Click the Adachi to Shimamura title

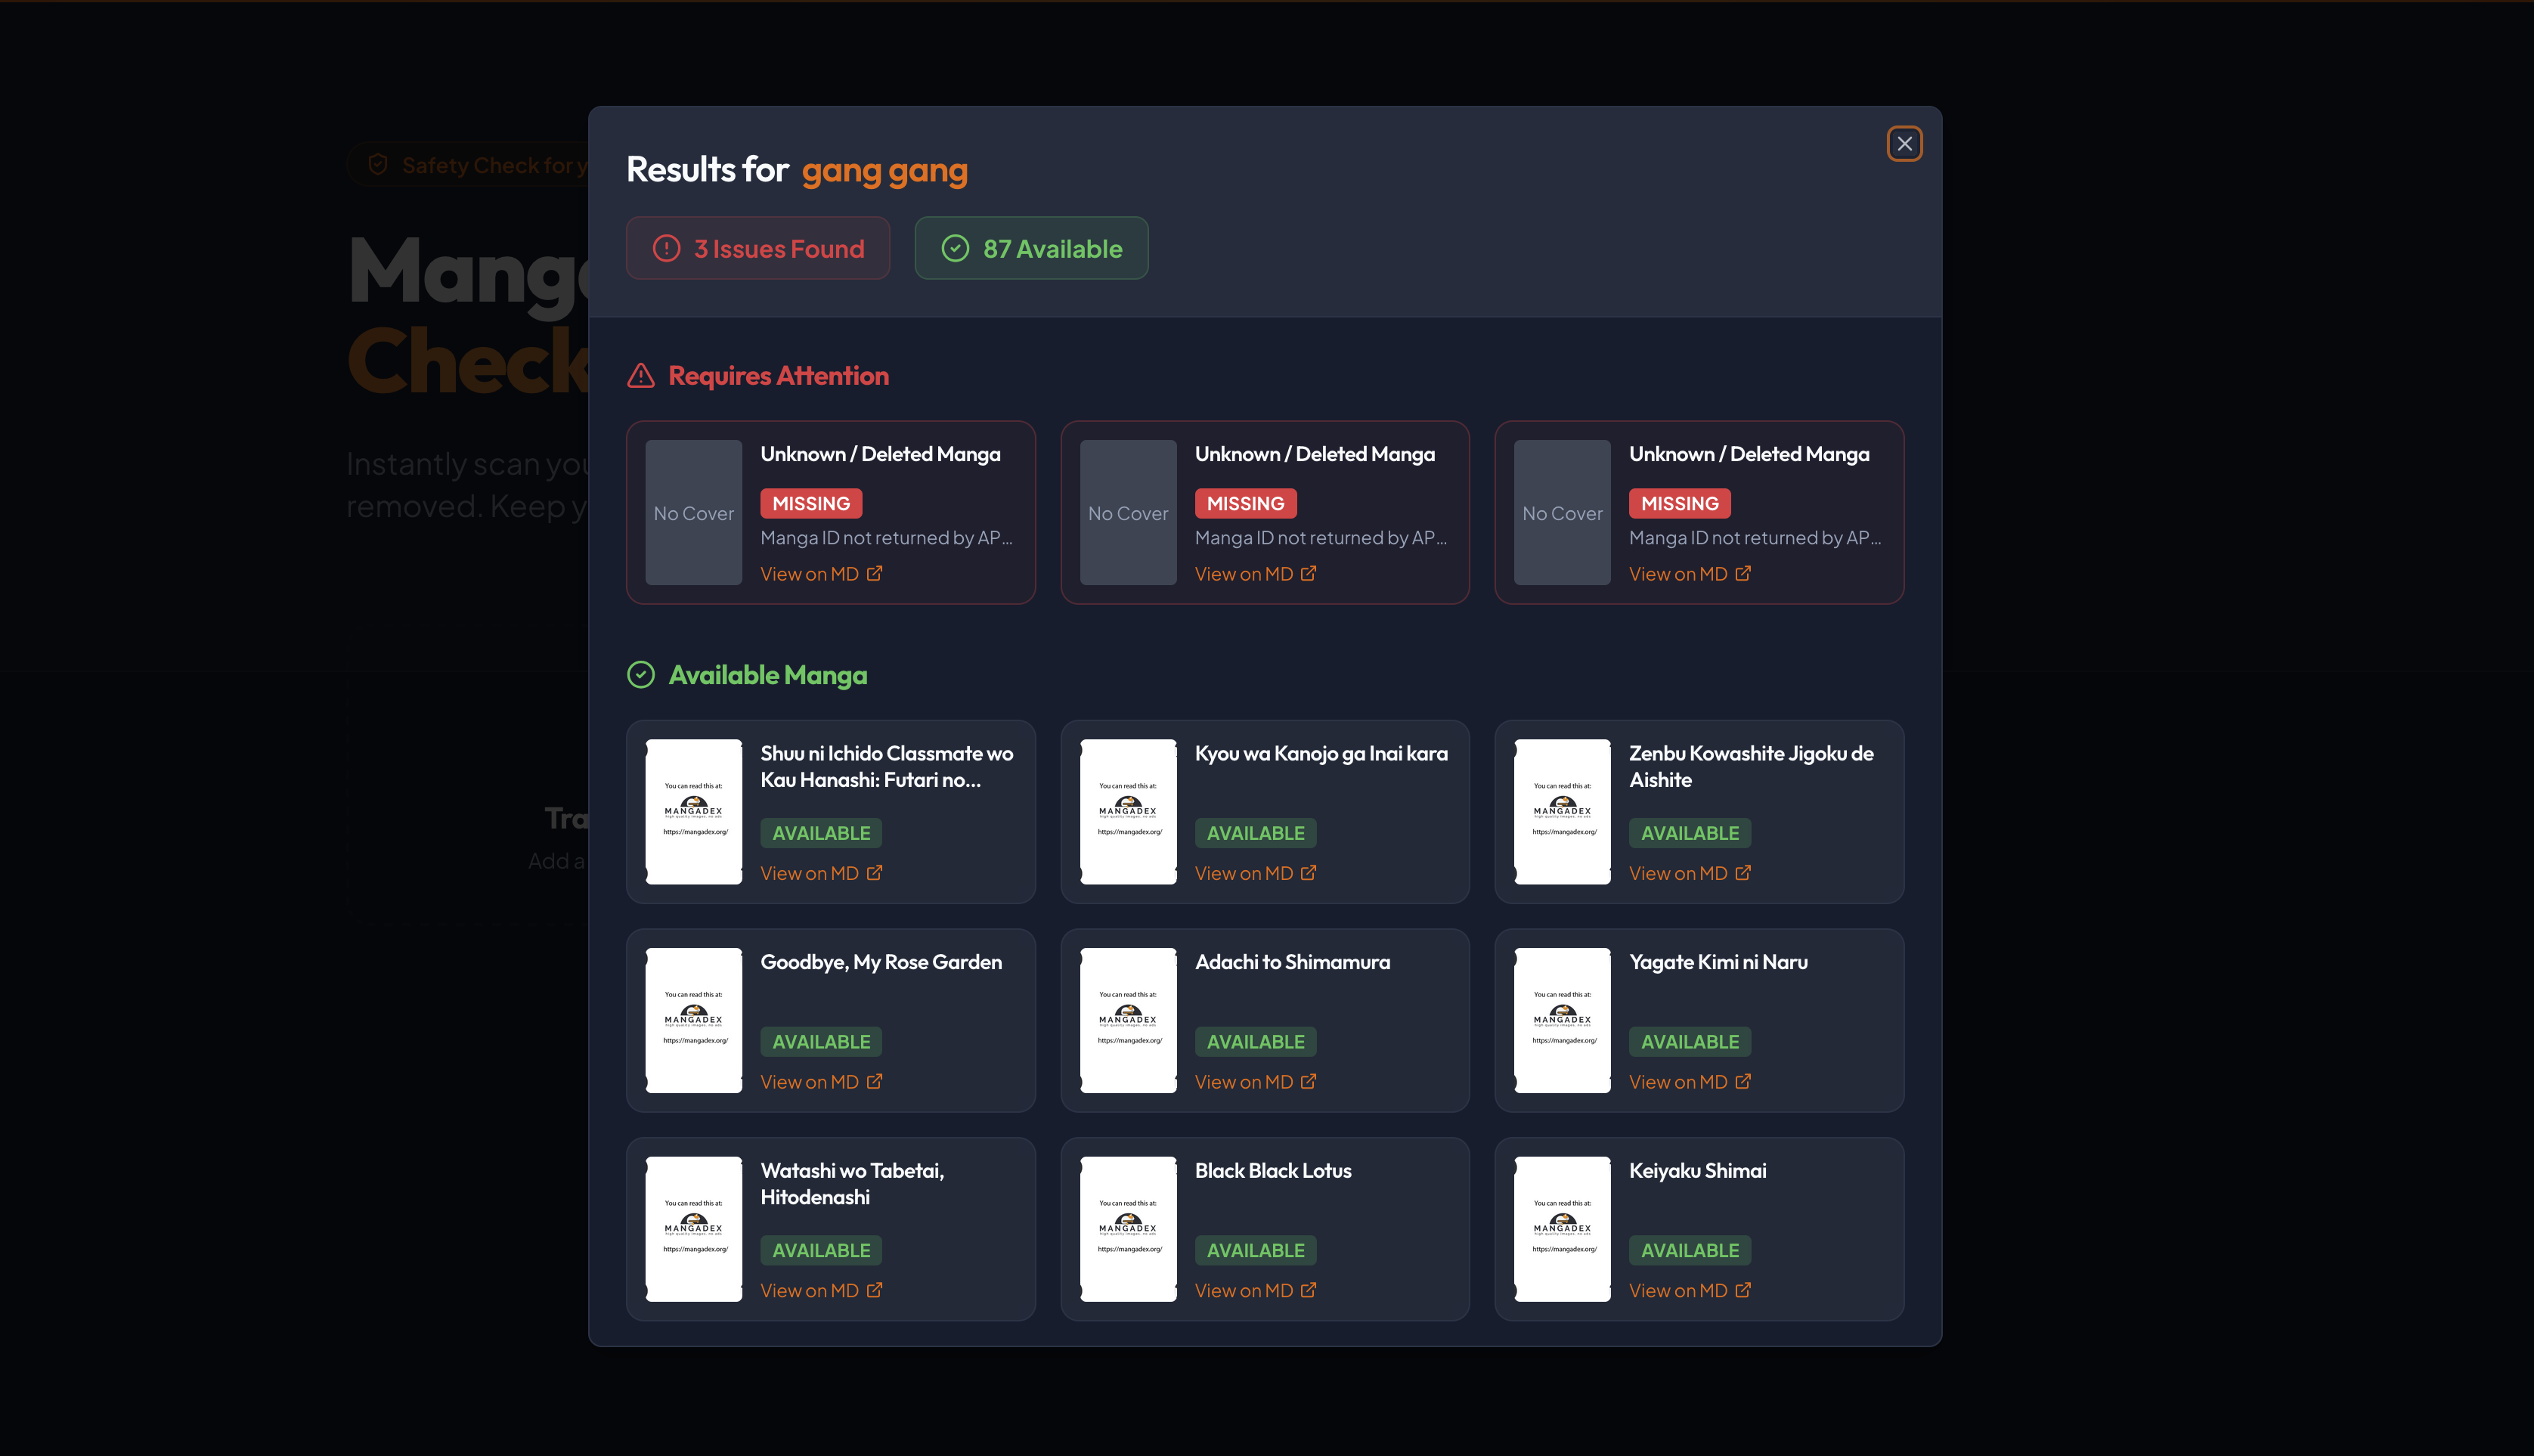1292,962
